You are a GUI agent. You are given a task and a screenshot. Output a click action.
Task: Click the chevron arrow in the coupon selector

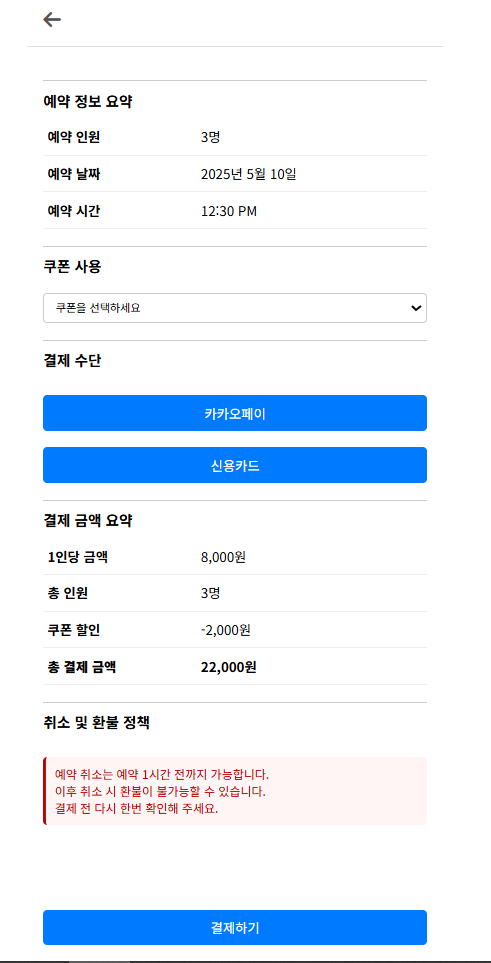[x=415, y=308]
